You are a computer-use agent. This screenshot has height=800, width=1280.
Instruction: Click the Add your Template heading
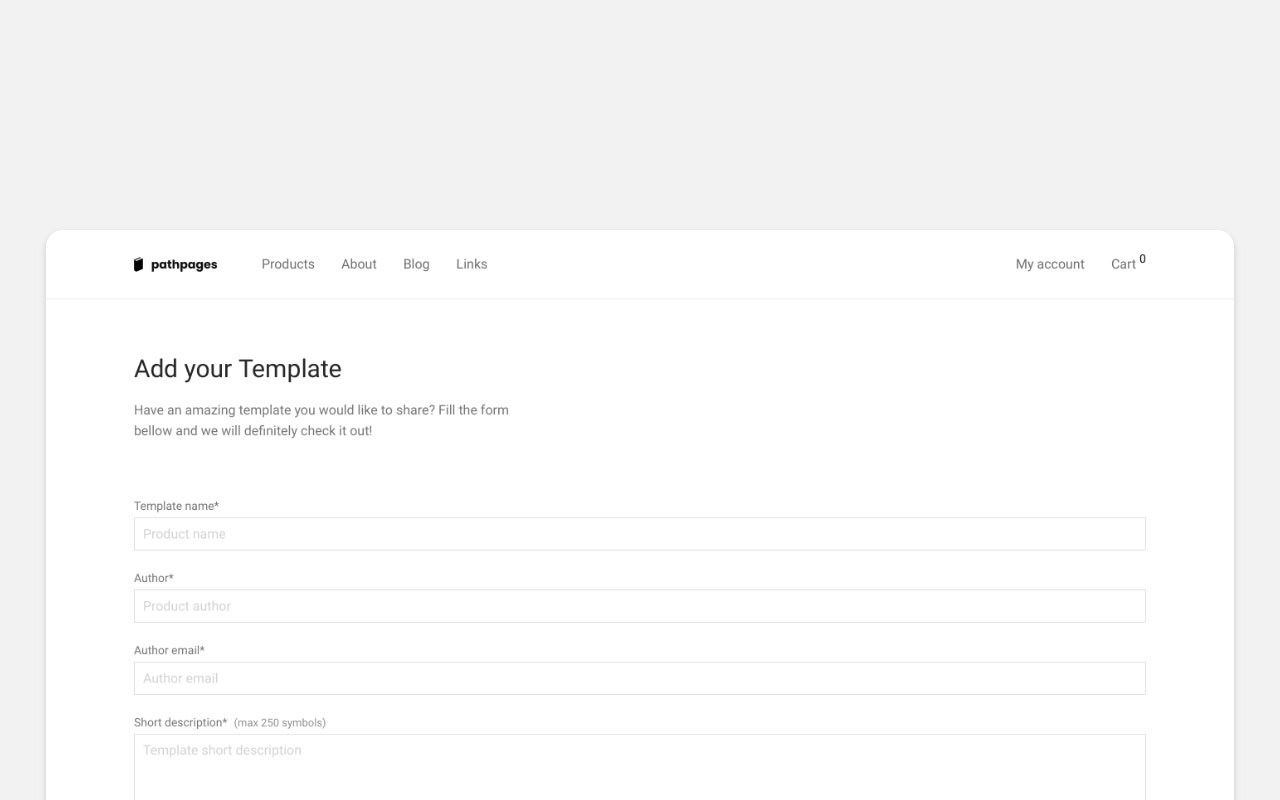[x=238, y=368]
